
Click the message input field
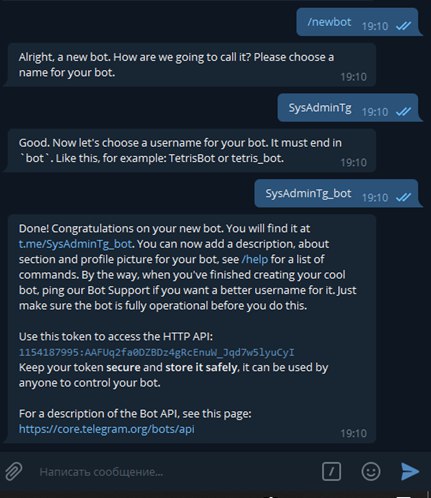[173, 472]
